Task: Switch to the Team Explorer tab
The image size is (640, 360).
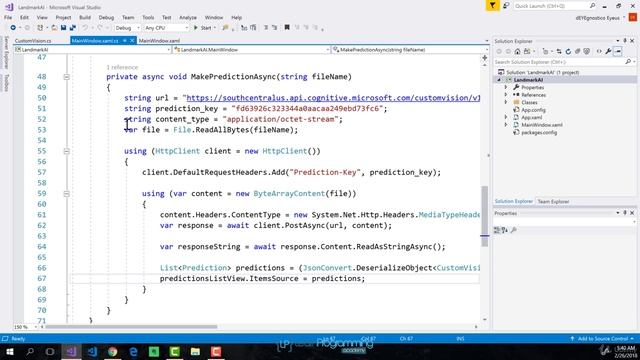Action: (x=553, y=202)
